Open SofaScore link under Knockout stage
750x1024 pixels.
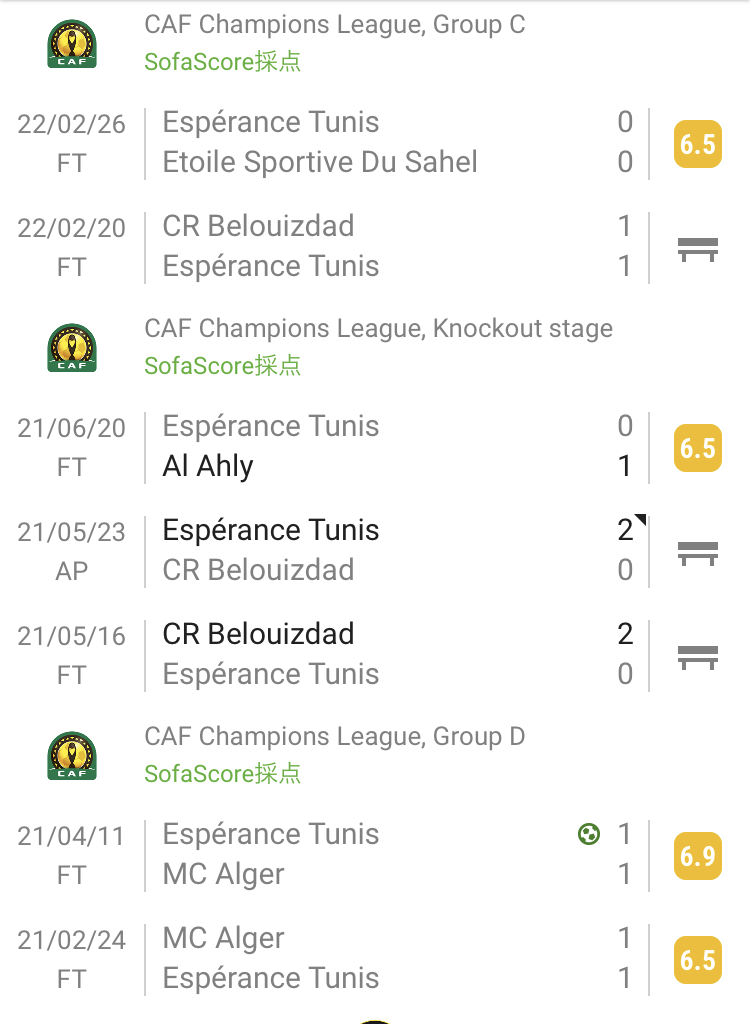click(223, 366)
